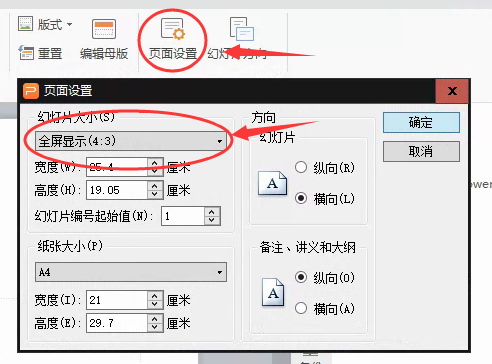Open the 全屏显示(4:3) slide size dropdown
Screen dimensions: 492x364
(x=131, y=141)
